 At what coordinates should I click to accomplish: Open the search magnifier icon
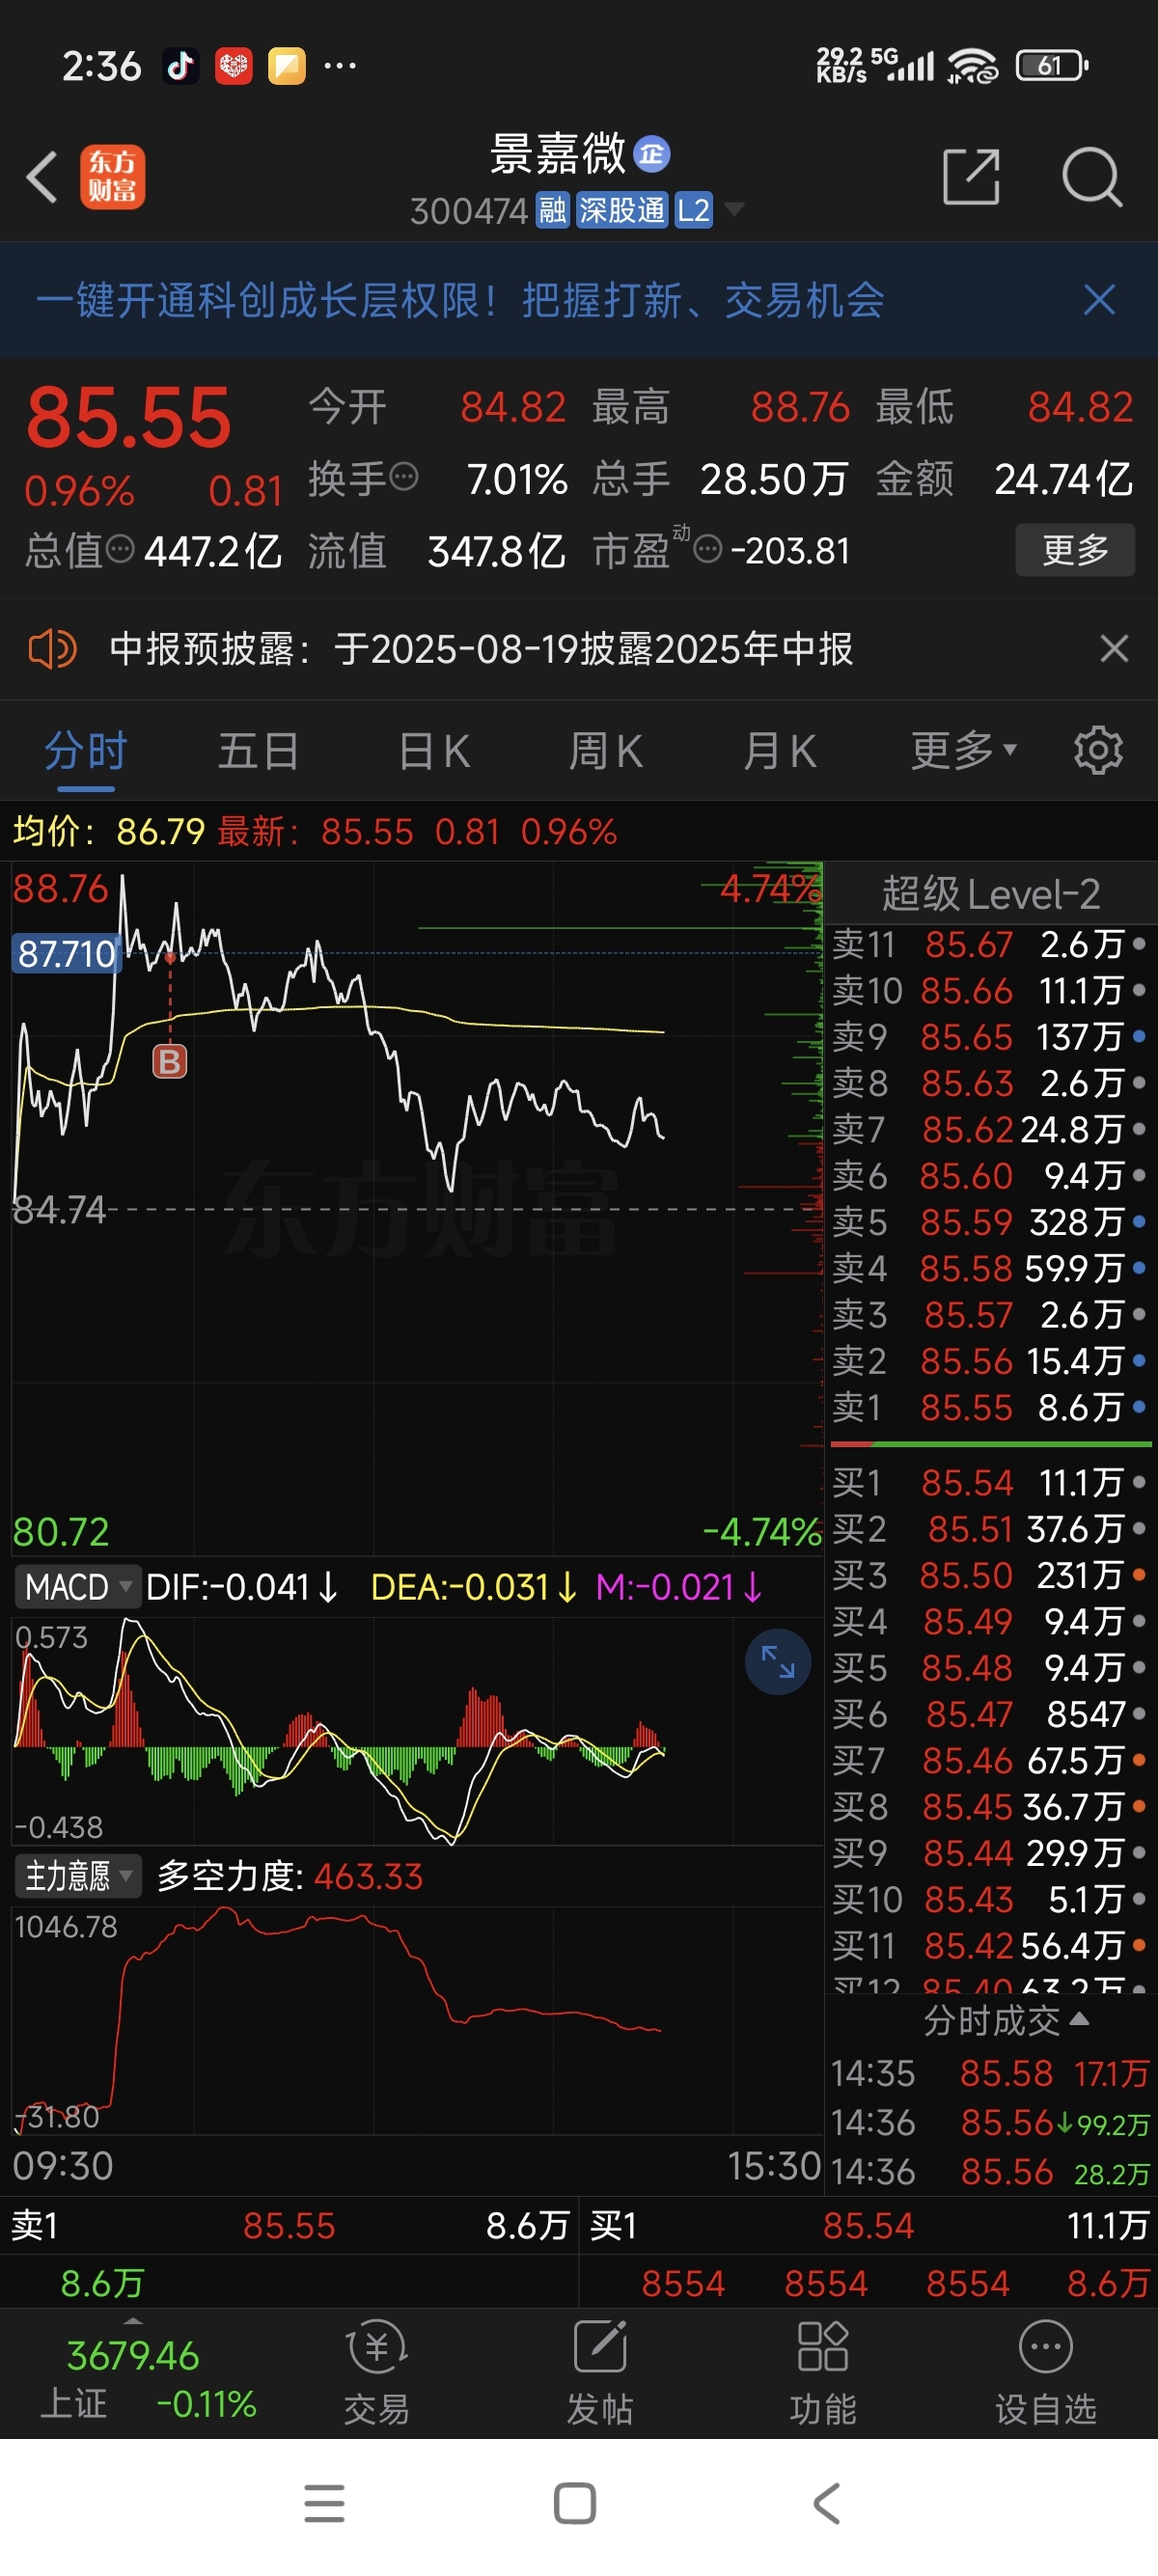(1092, 177)
